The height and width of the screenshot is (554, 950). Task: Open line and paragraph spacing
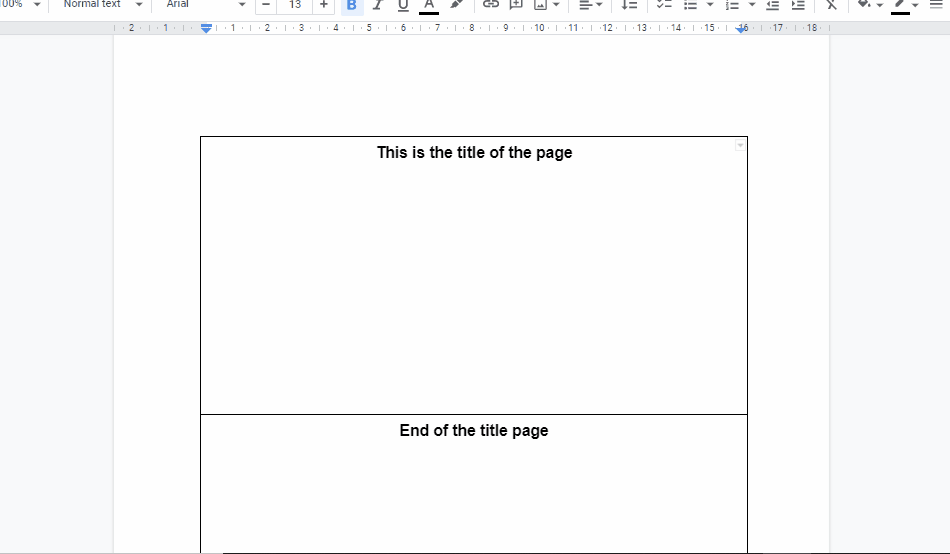pos(629,5)
